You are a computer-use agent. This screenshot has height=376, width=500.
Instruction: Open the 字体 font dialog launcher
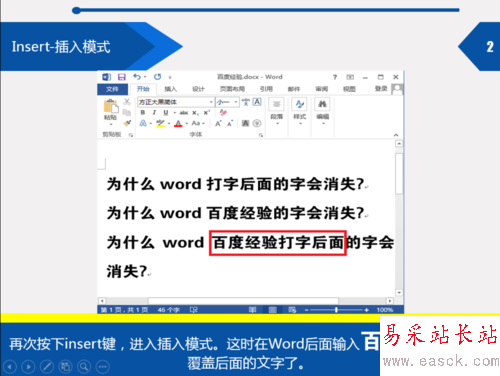tap(261, 135)
